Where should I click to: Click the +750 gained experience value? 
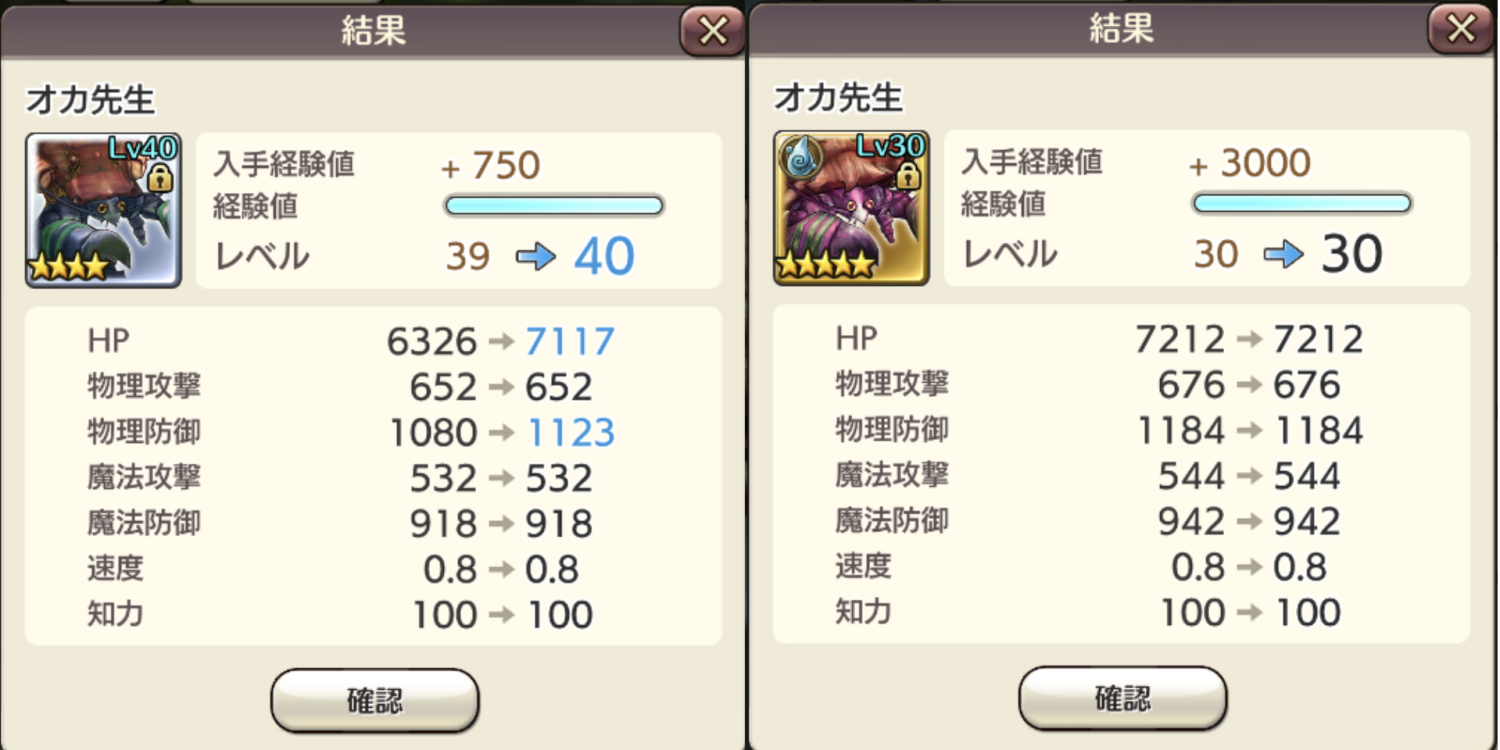pos(491,166)
